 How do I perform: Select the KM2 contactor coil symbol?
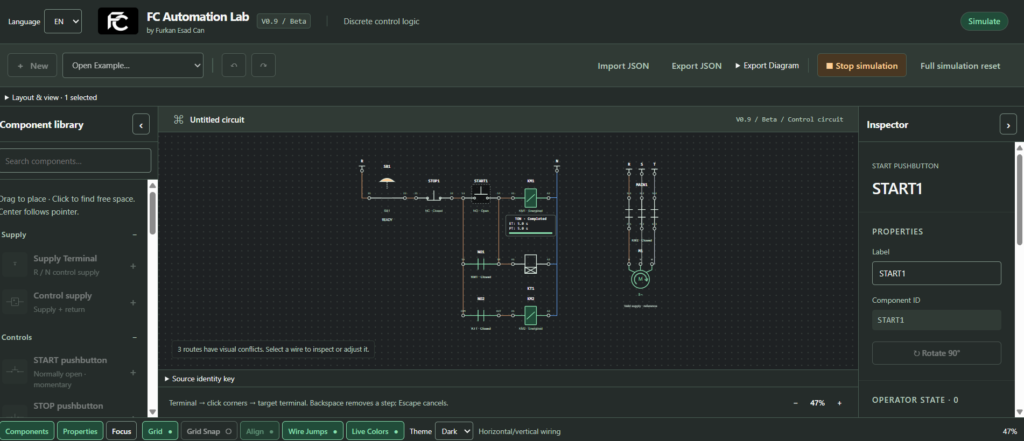[530, 314]
